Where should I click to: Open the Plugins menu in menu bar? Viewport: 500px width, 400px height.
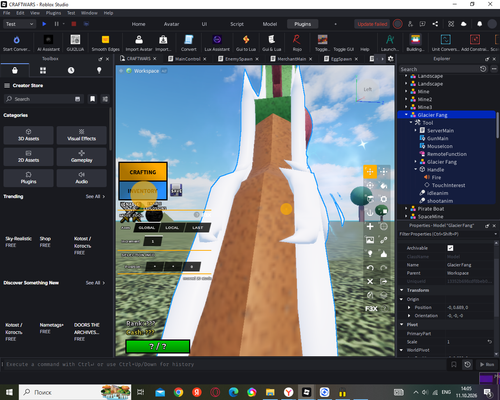click(x=53, y=13)
